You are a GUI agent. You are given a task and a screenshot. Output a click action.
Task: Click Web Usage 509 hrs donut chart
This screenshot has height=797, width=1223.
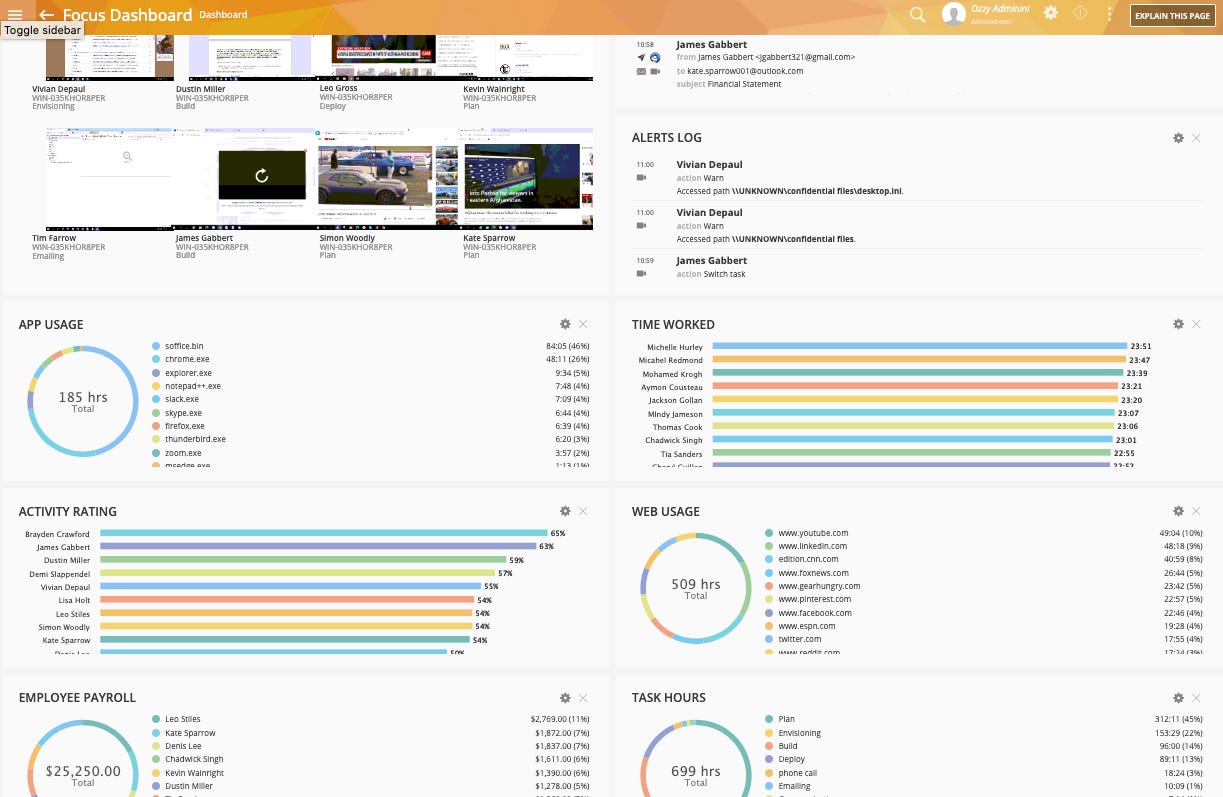pyautogui.click(x=696, y=588)
